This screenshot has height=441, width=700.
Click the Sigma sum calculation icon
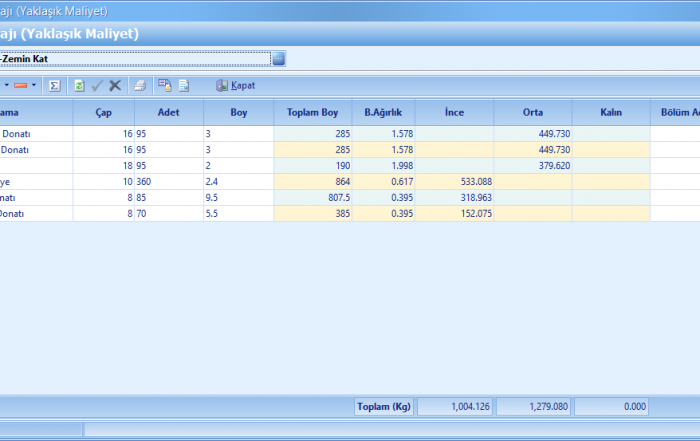(55, 86)
